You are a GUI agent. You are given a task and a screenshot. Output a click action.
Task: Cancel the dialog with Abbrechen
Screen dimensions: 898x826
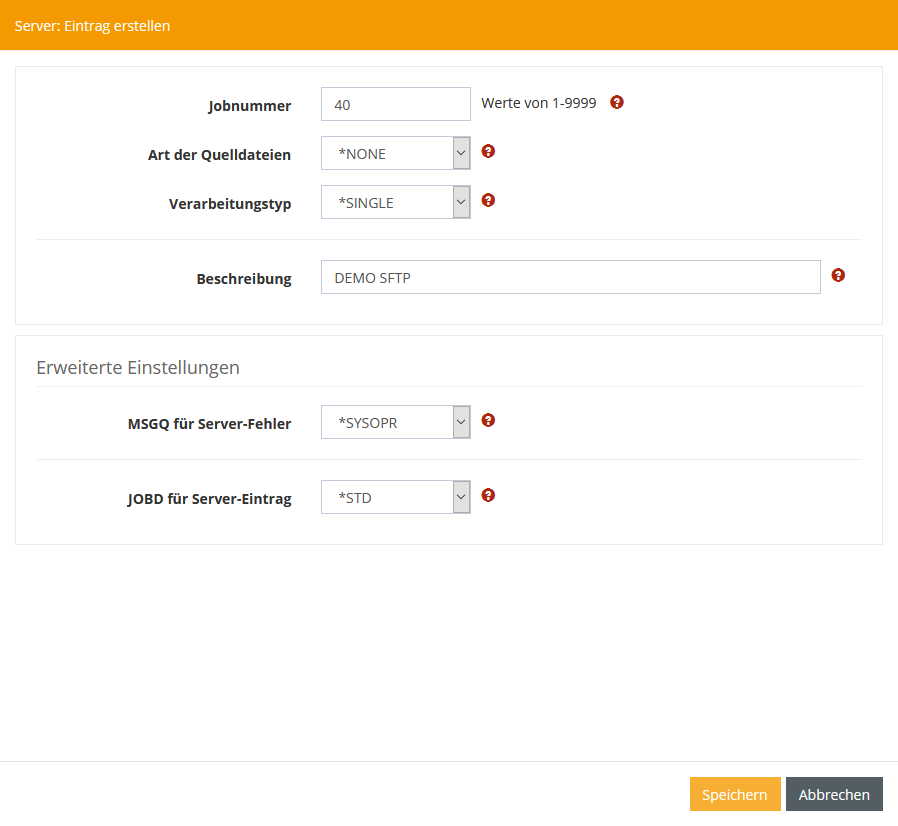pos(834,795)
